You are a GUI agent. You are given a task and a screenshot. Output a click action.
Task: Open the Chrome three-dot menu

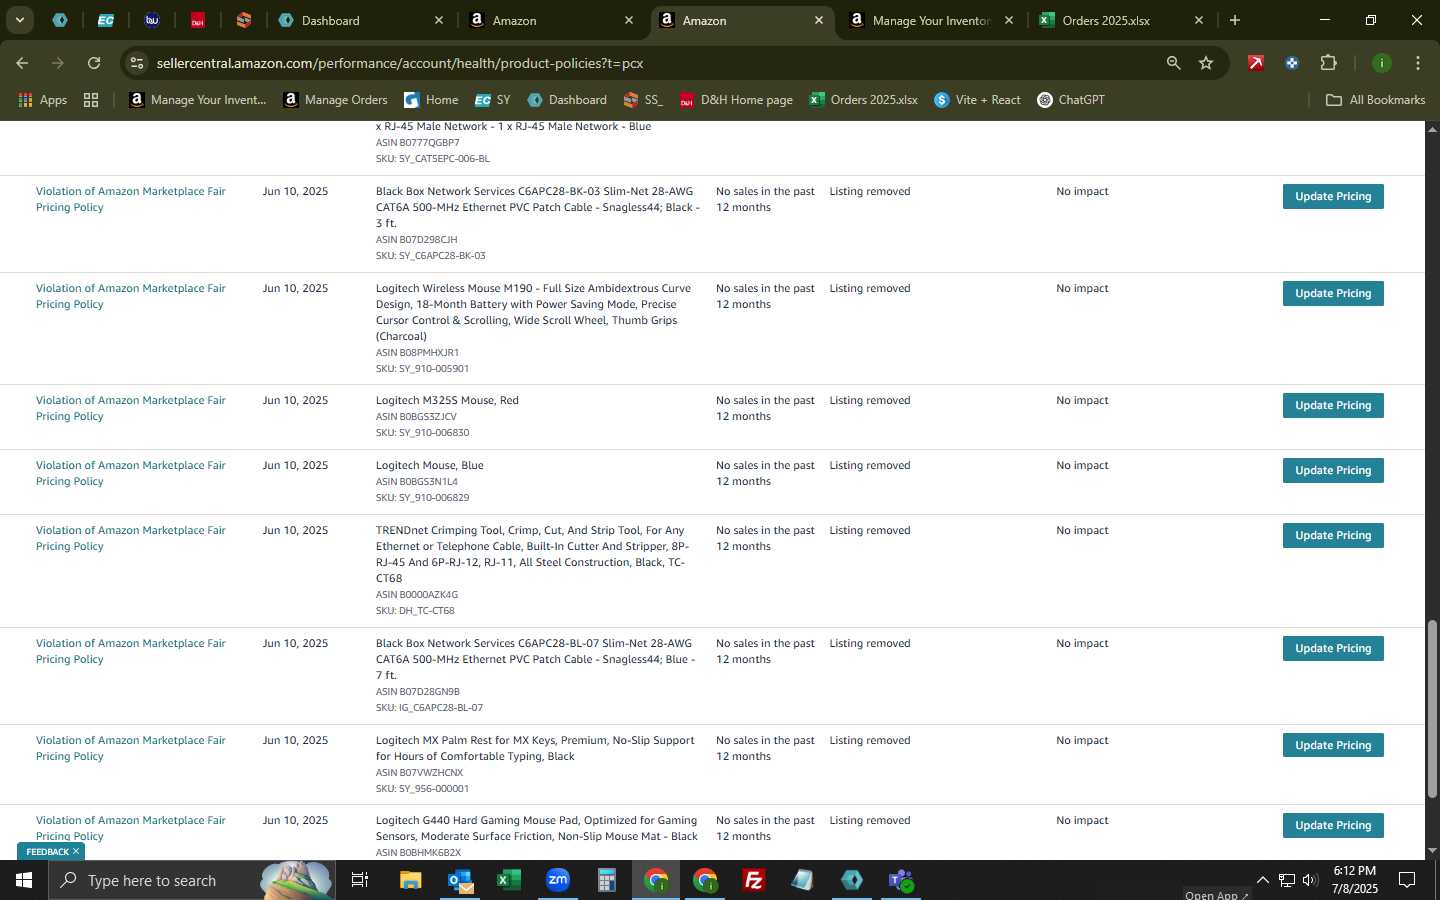pos(1418,63)
